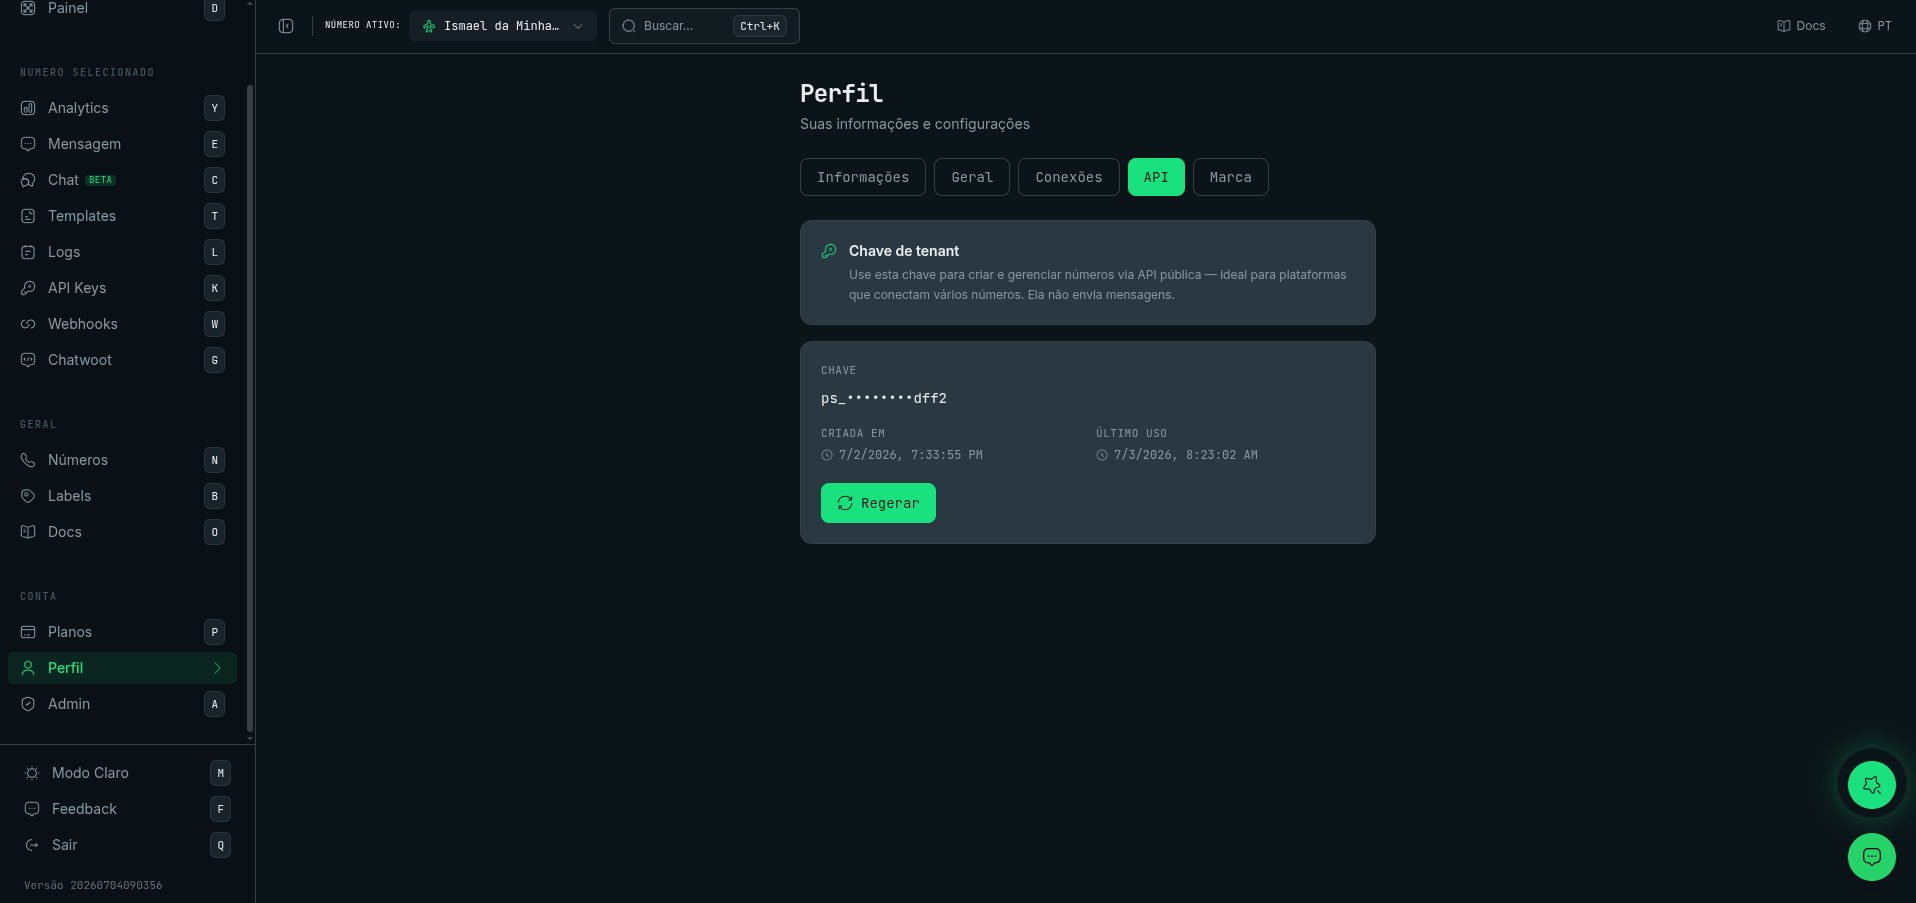Click the search magnifier icon
This screenshot has height=903, width=1916.
click(x=629, y=26)
